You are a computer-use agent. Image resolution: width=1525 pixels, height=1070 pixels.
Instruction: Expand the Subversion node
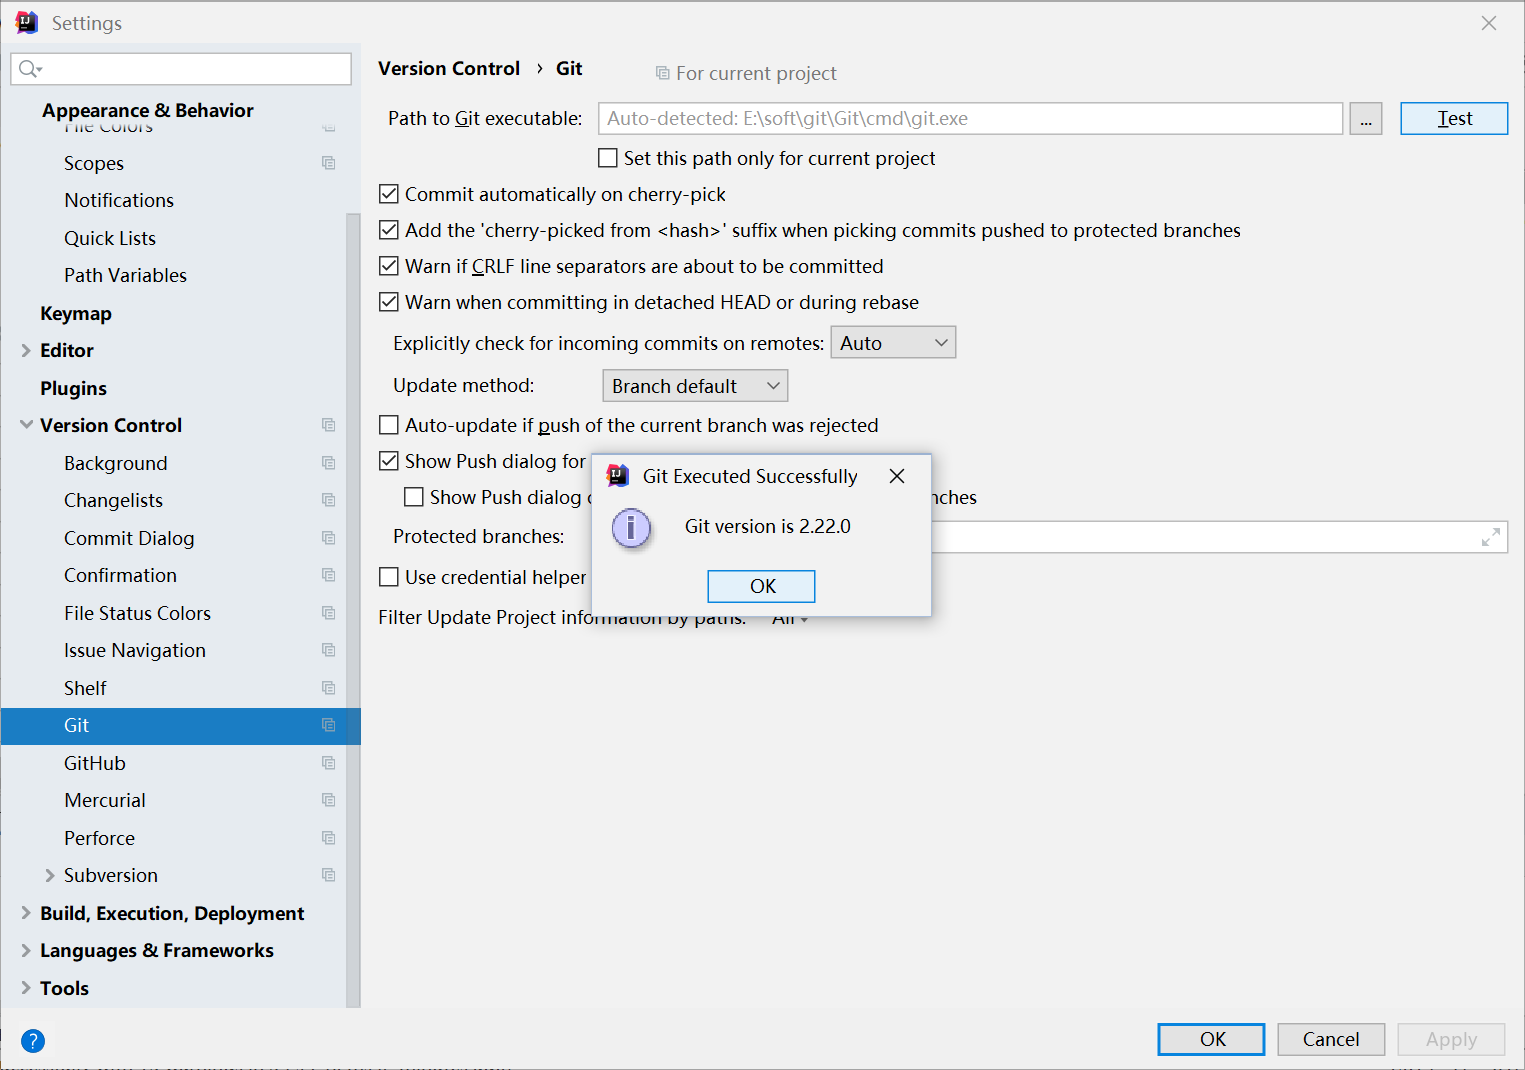(x=50, y=875)
